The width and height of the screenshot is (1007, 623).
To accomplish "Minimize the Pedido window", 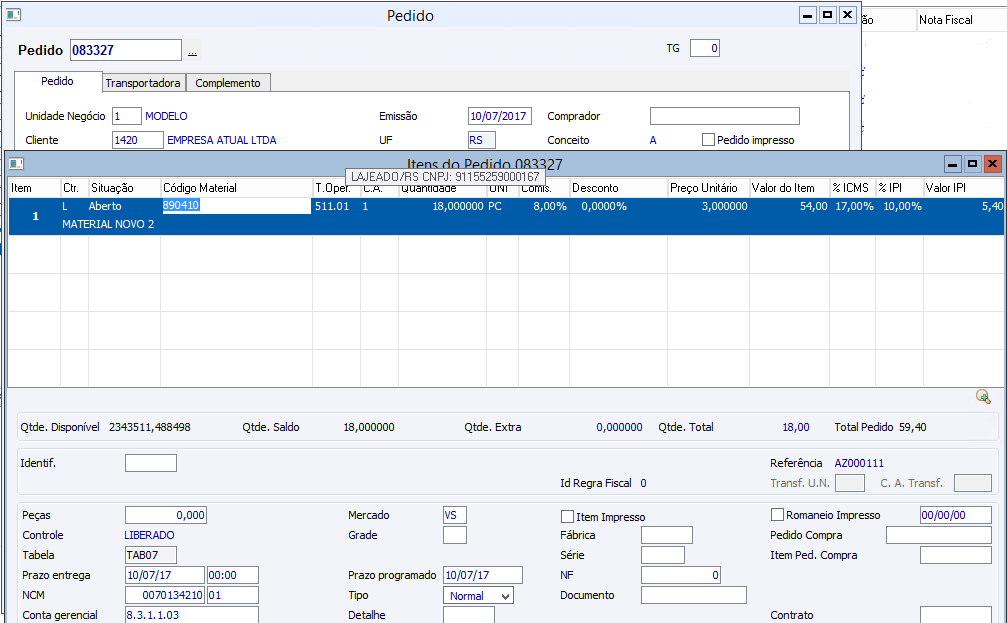I will 807,15.
